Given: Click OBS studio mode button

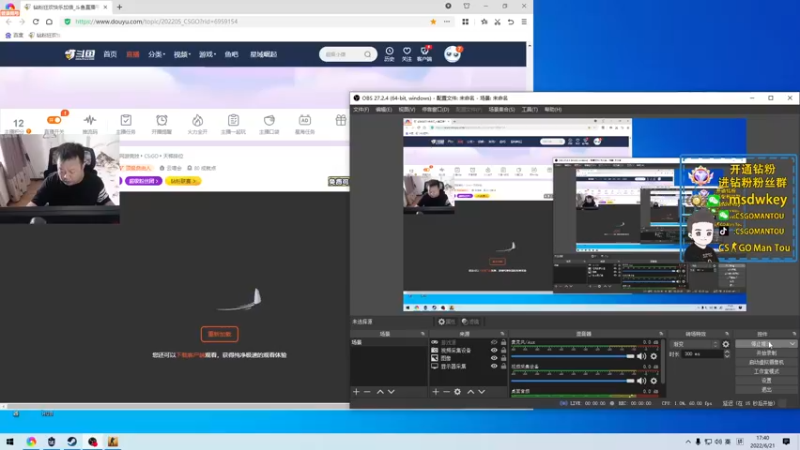Looking at the screenshot, I should coord(766,371).
